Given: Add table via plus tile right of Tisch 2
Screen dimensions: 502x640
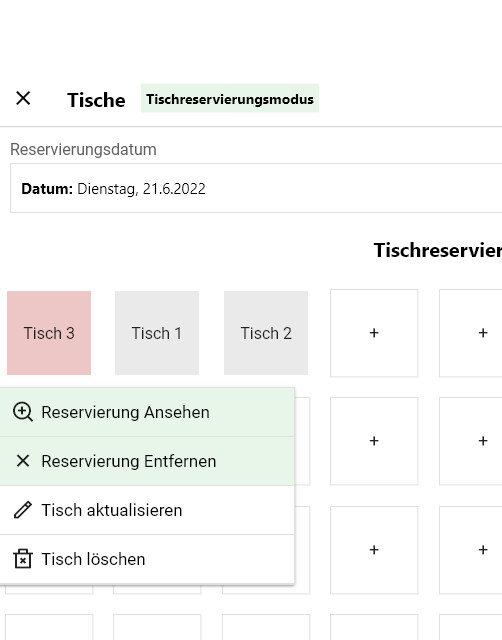Looking at the screenshot, I should (374, 333).
